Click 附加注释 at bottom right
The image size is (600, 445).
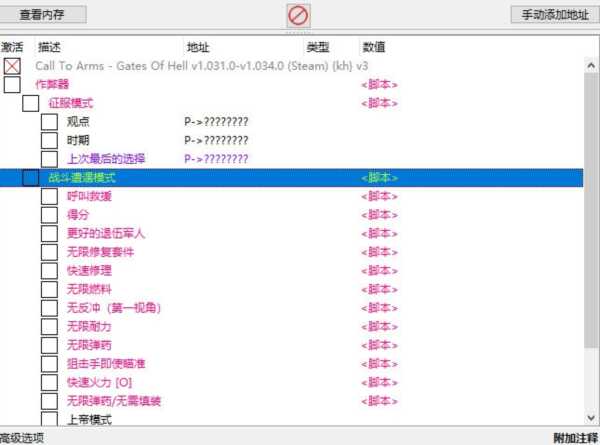575,438
